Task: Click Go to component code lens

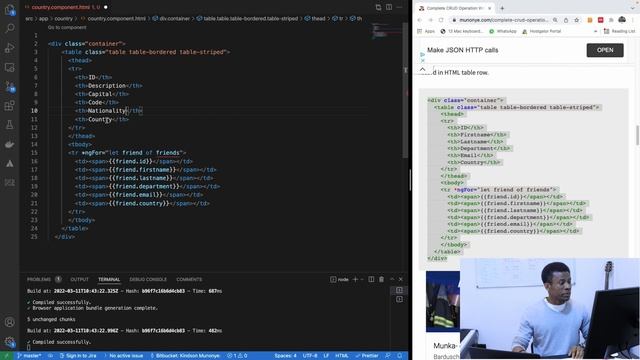Action: tap(67, 27)
